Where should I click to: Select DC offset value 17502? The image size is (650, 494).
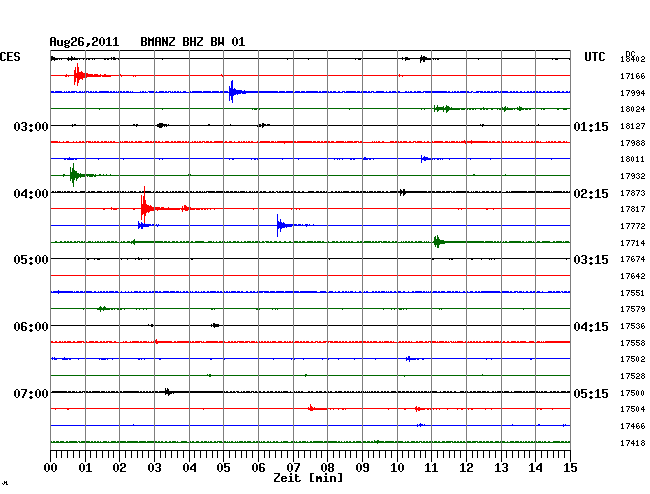(x=633, y=359)
